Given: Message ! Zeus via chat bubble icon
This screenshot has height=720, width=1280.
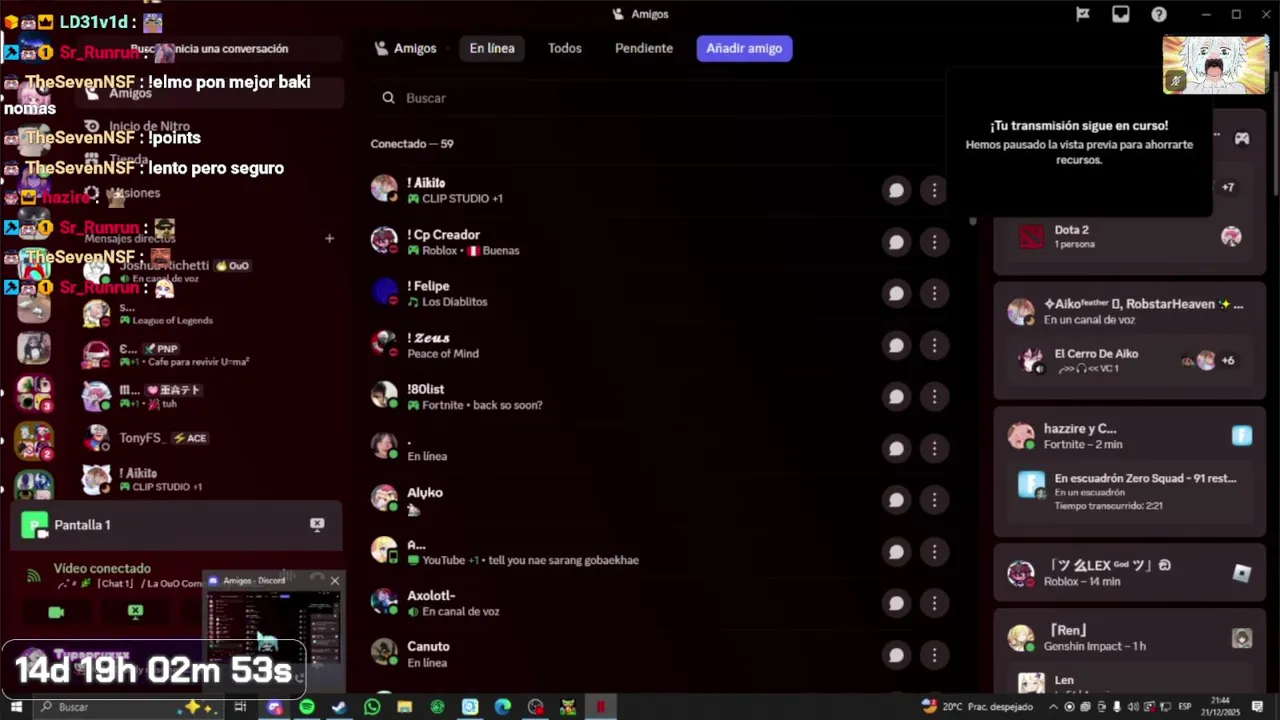Looking at the screenshot, I should [x=896, y=345].
